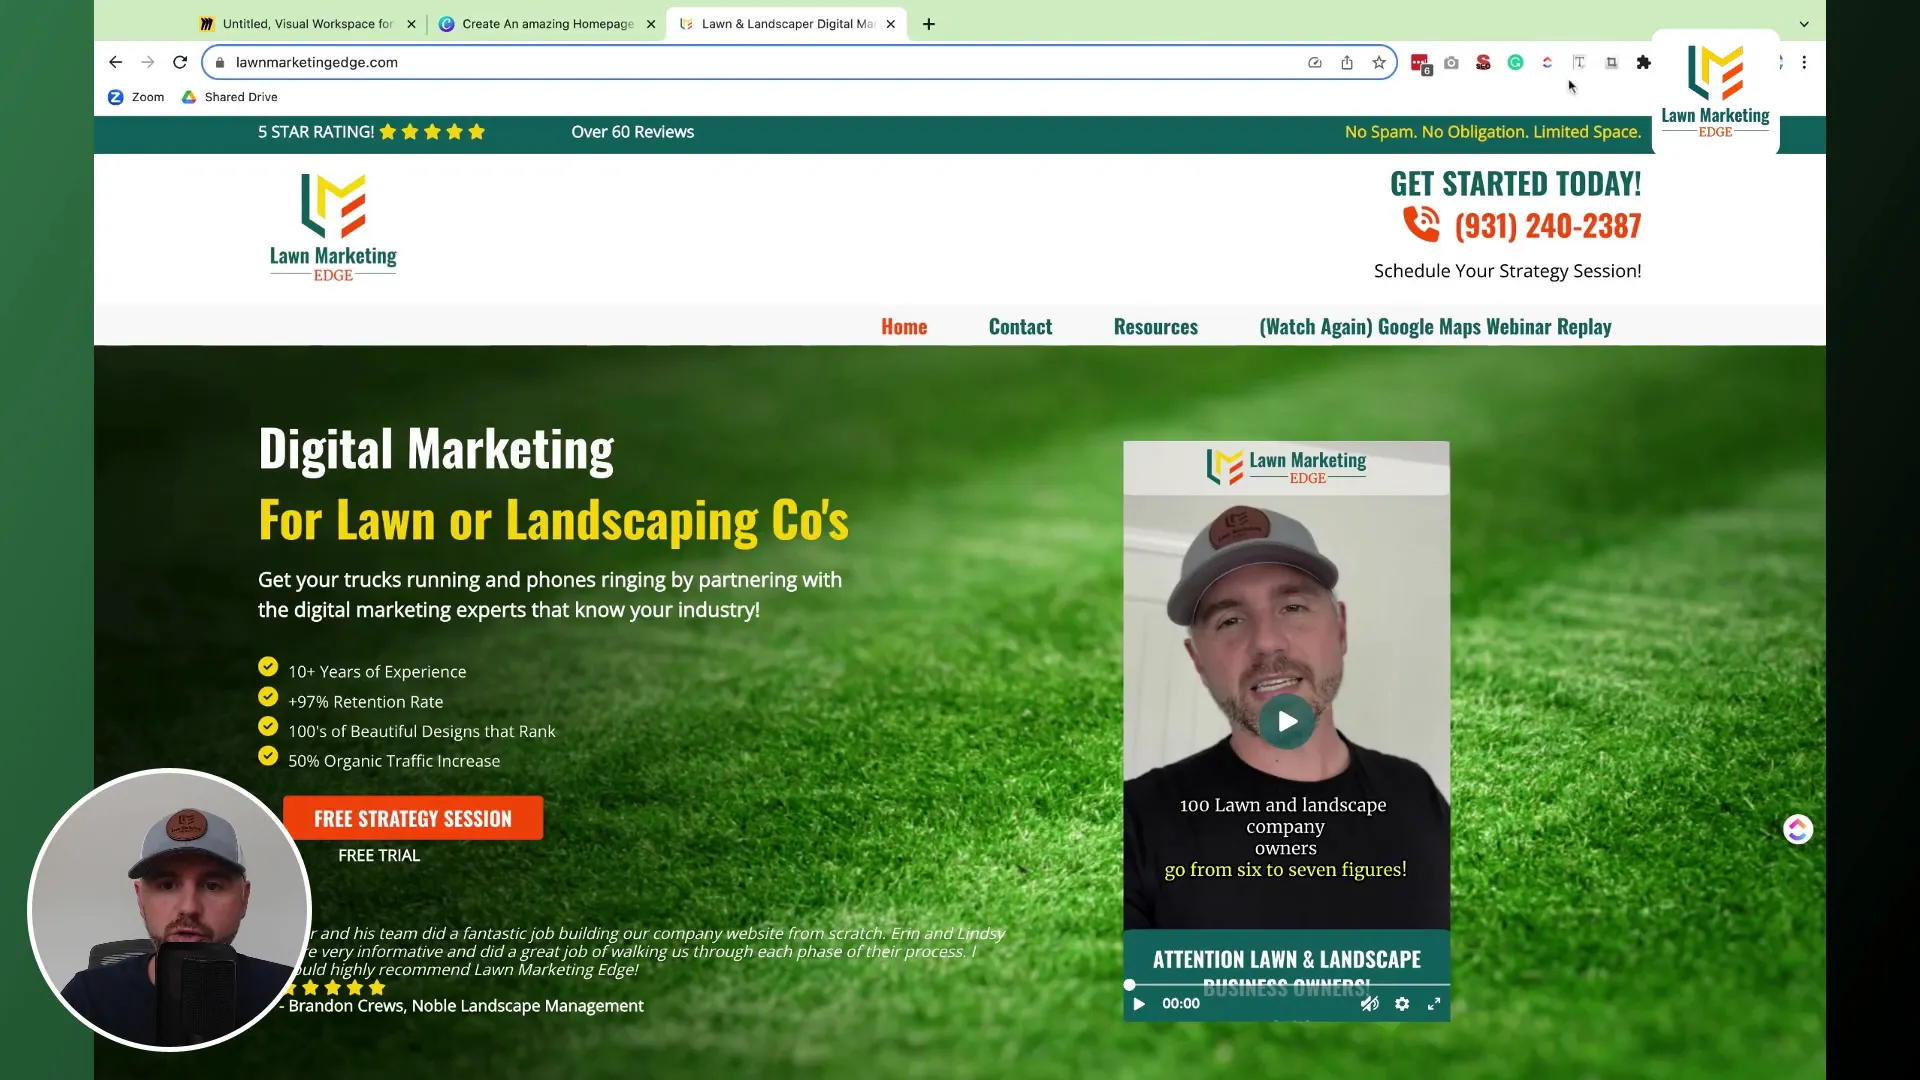This screenshot has width=1920, height=1080.
Task: Click the 5 STAR RATING text
Action: point(316,132)
